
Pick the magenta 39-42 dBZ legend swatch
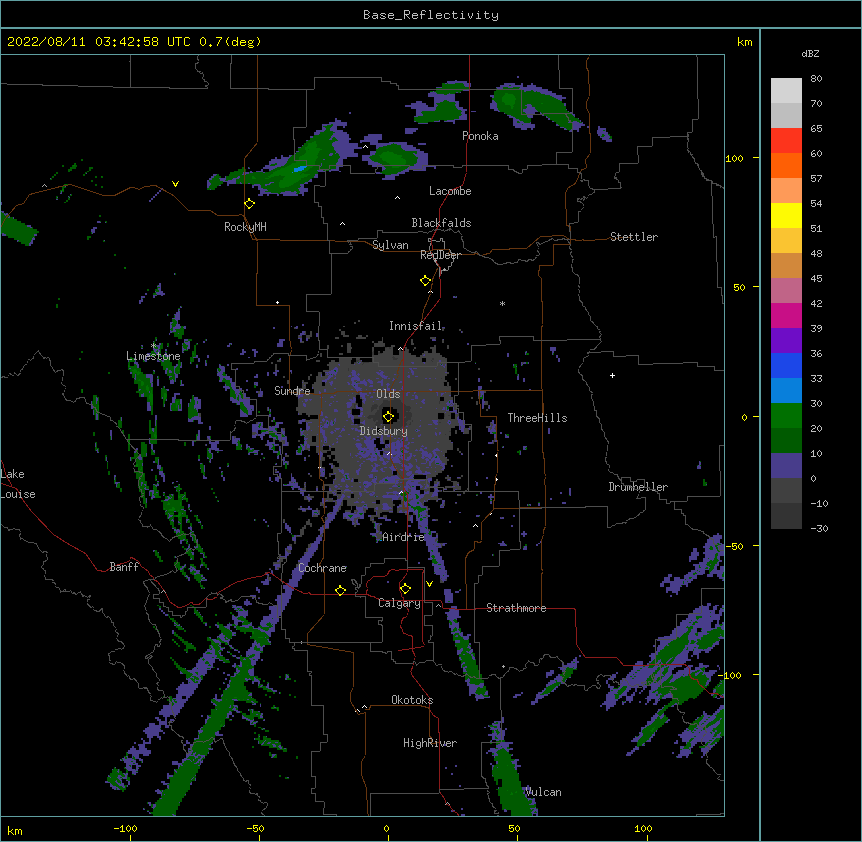coord(786,315)
